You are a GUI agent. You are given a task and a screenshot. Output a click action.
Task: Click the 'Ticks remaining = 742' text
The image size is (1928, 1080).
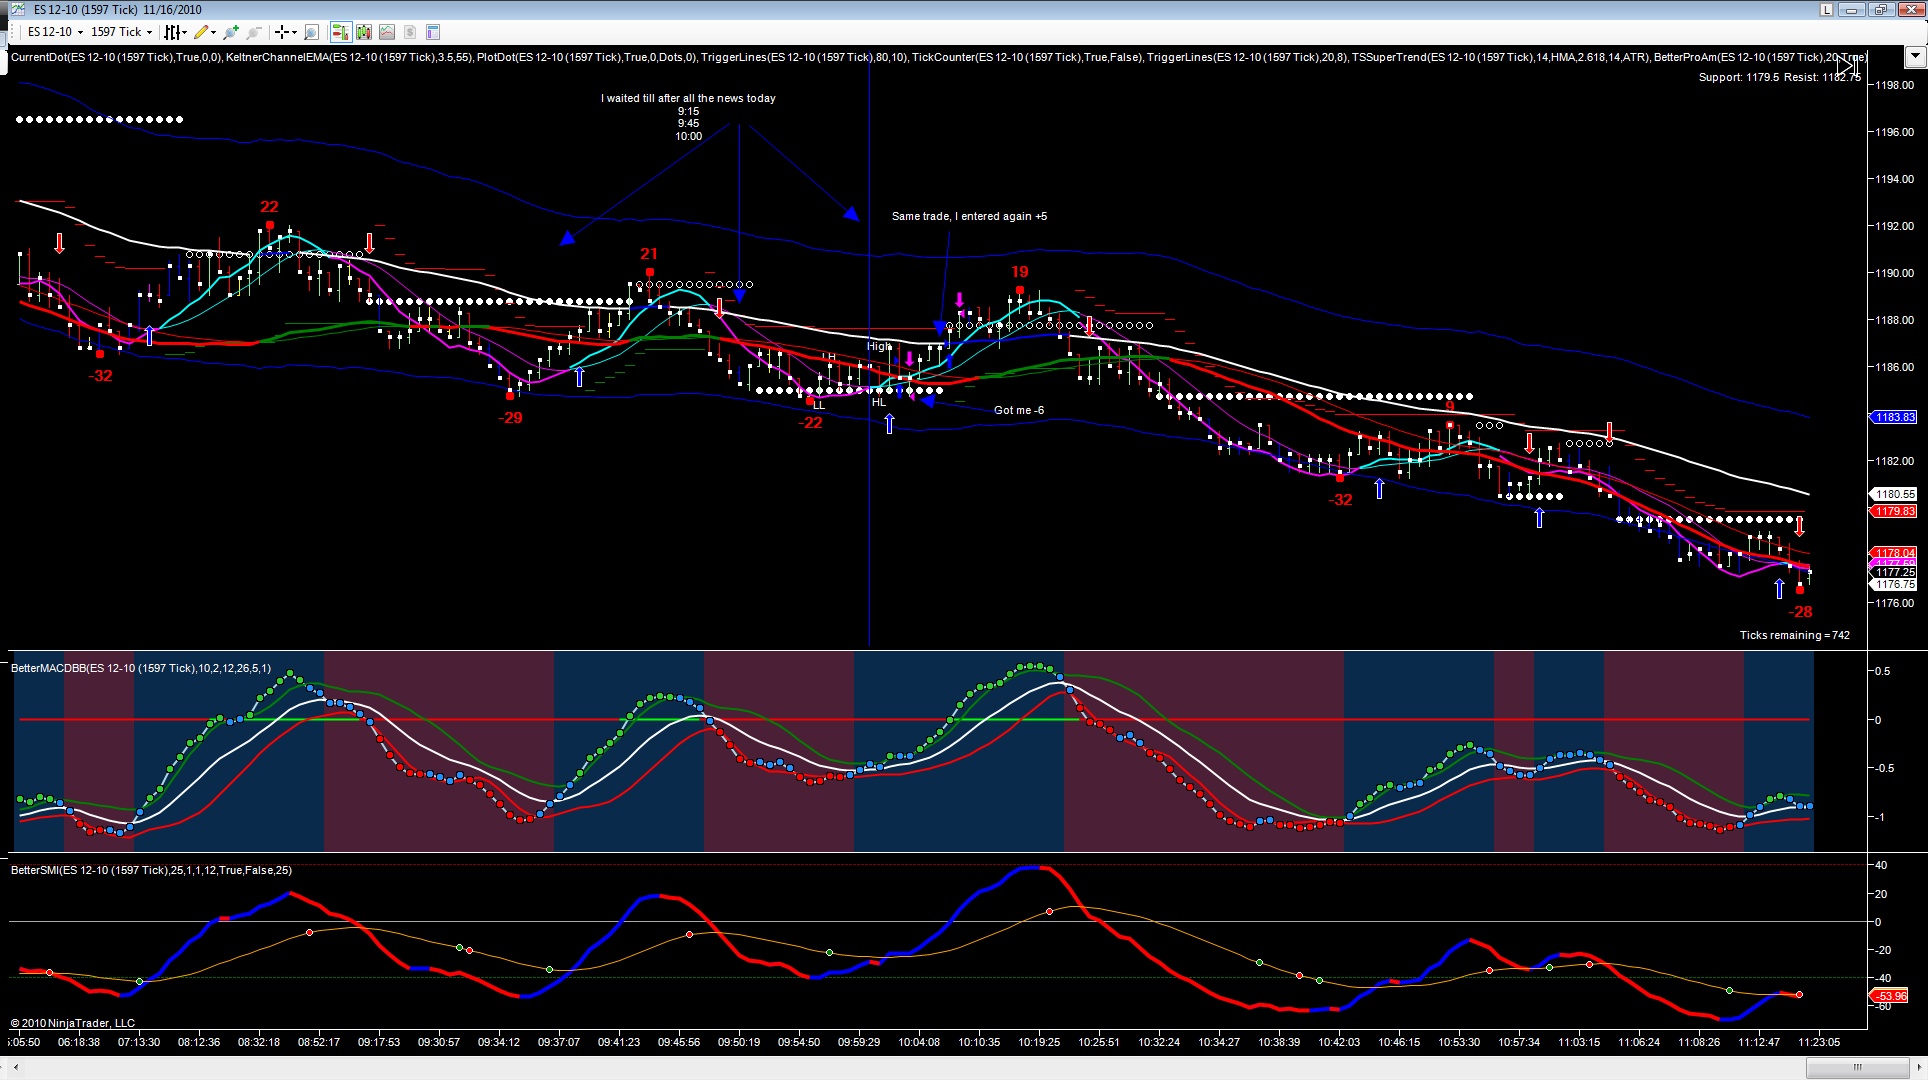coord(1794,635)
